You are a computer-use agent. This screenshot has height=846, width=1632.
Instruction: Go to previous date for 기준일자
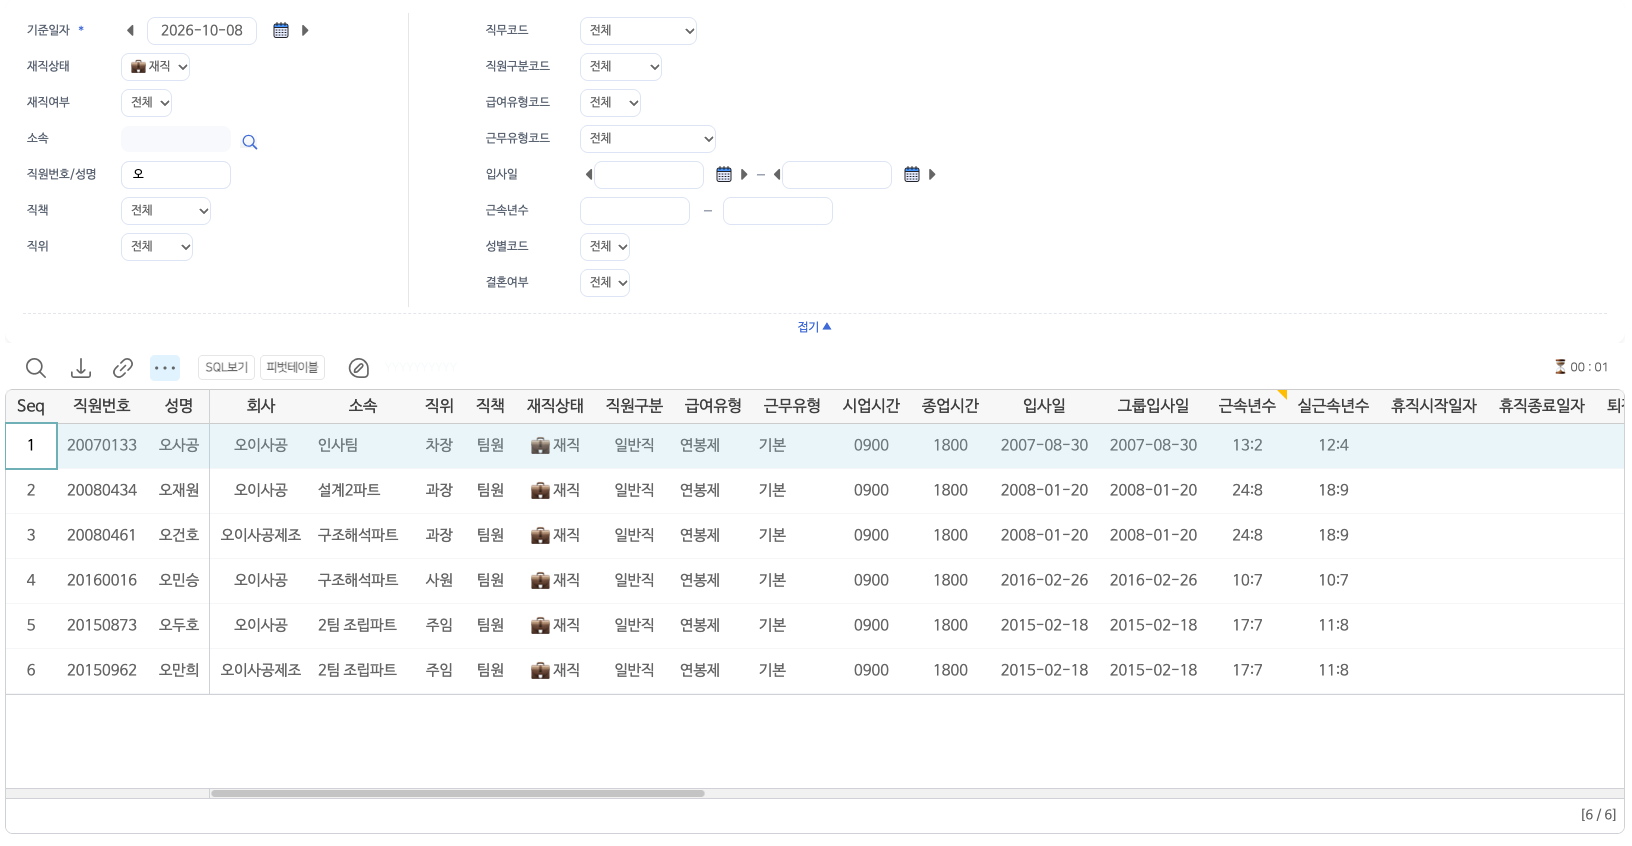pyautogui.click(x=130, y=31)
